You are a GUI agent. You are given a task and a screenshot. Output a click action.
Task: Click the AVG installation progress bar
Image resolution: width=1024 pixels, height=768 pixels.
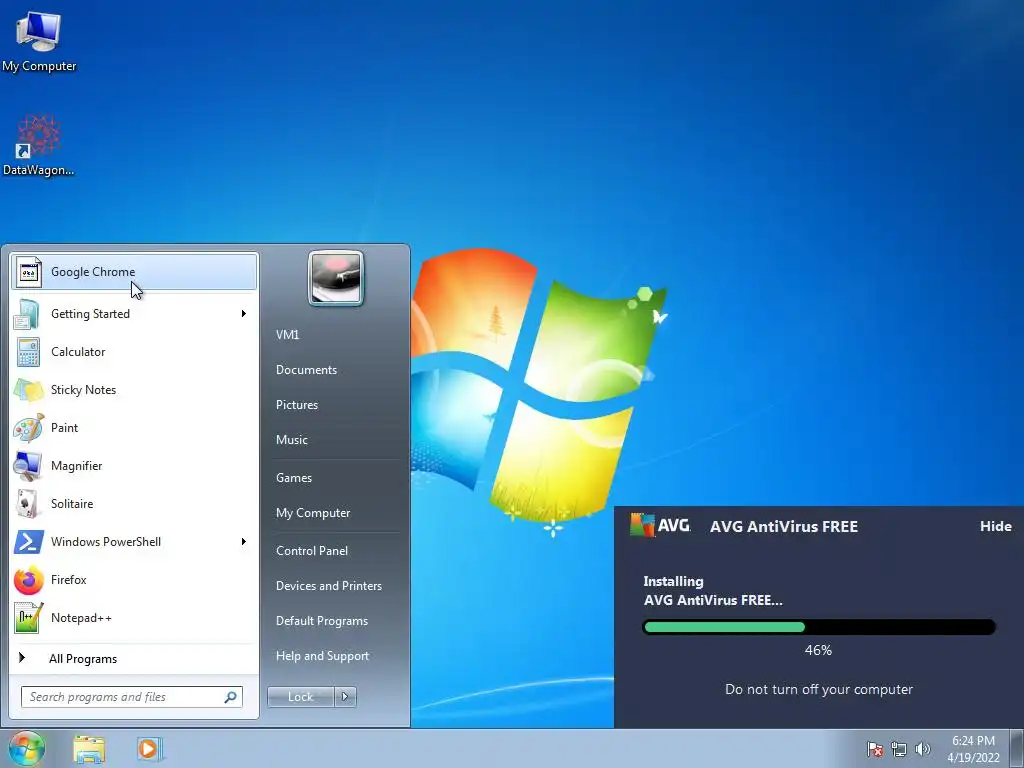coord(819,627)
